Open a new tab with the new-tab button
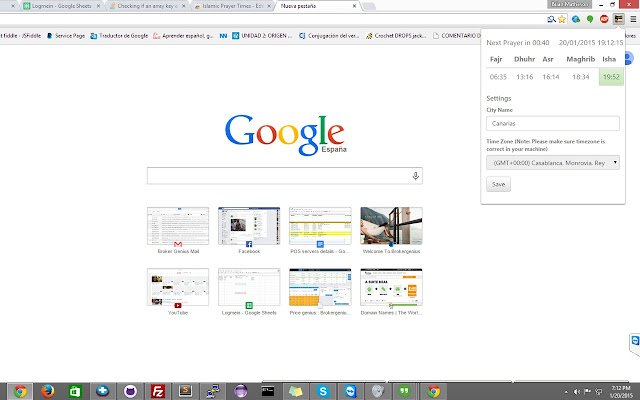Viewport: 640px width, 400px height. [x=369, y=7]
